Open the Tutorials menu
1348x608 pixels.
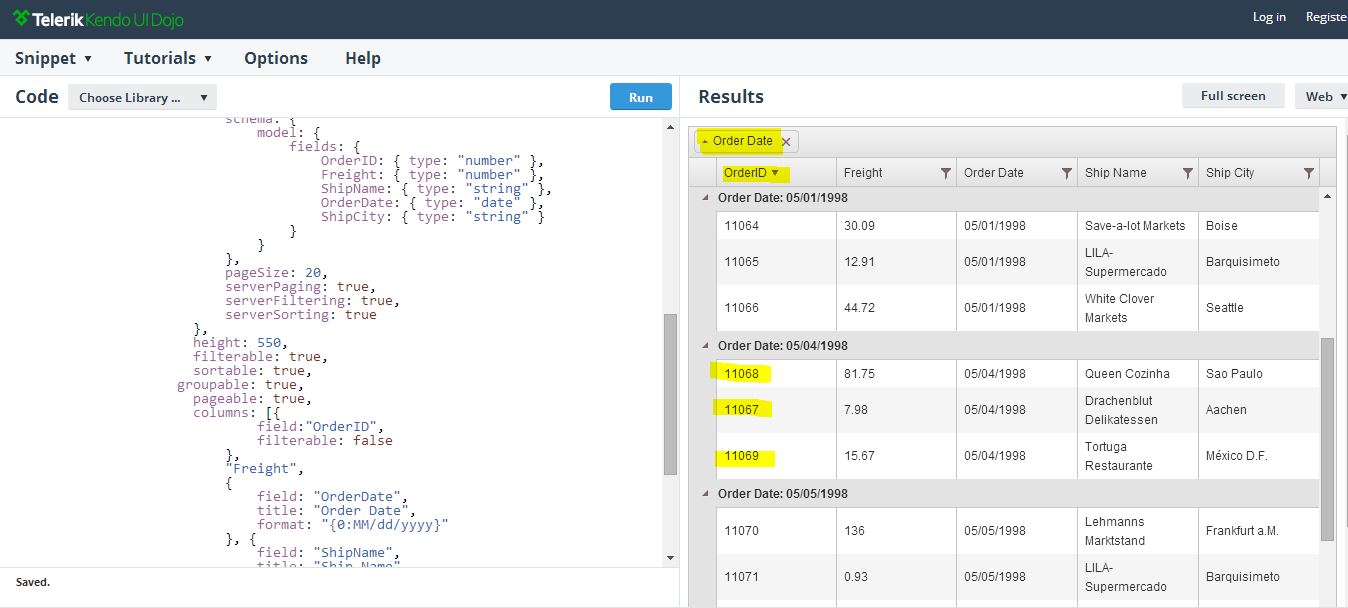tap(168, 58)
